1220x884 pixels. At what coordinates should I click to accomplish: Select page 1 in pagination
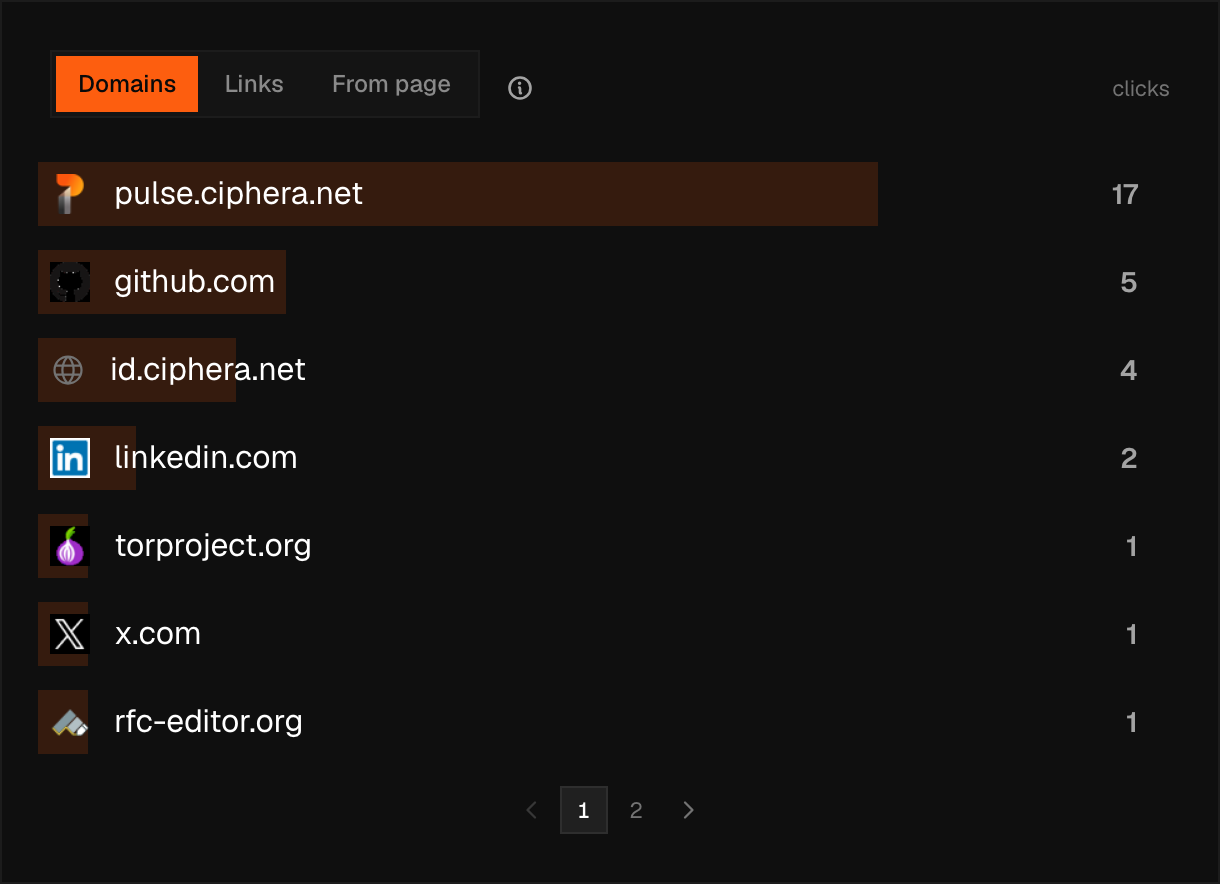tap(584, 810)
